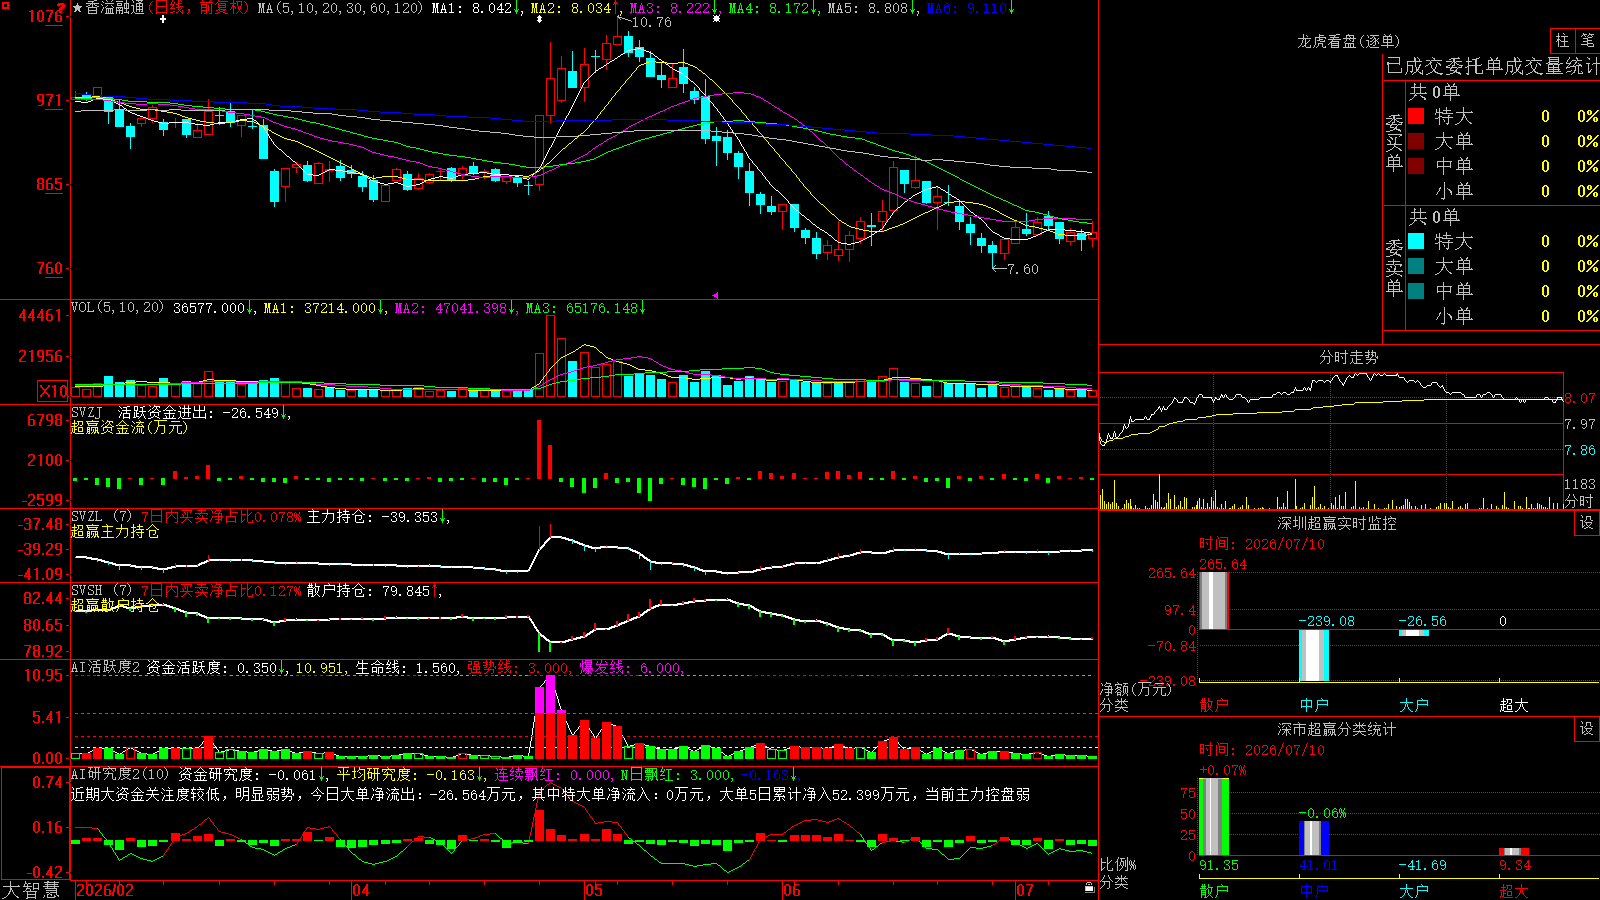This screenshot has height=900, width=1600.
Task: Click the SVZL (7) indicator label
Action: pyautogui.click(x=101, y=516)
